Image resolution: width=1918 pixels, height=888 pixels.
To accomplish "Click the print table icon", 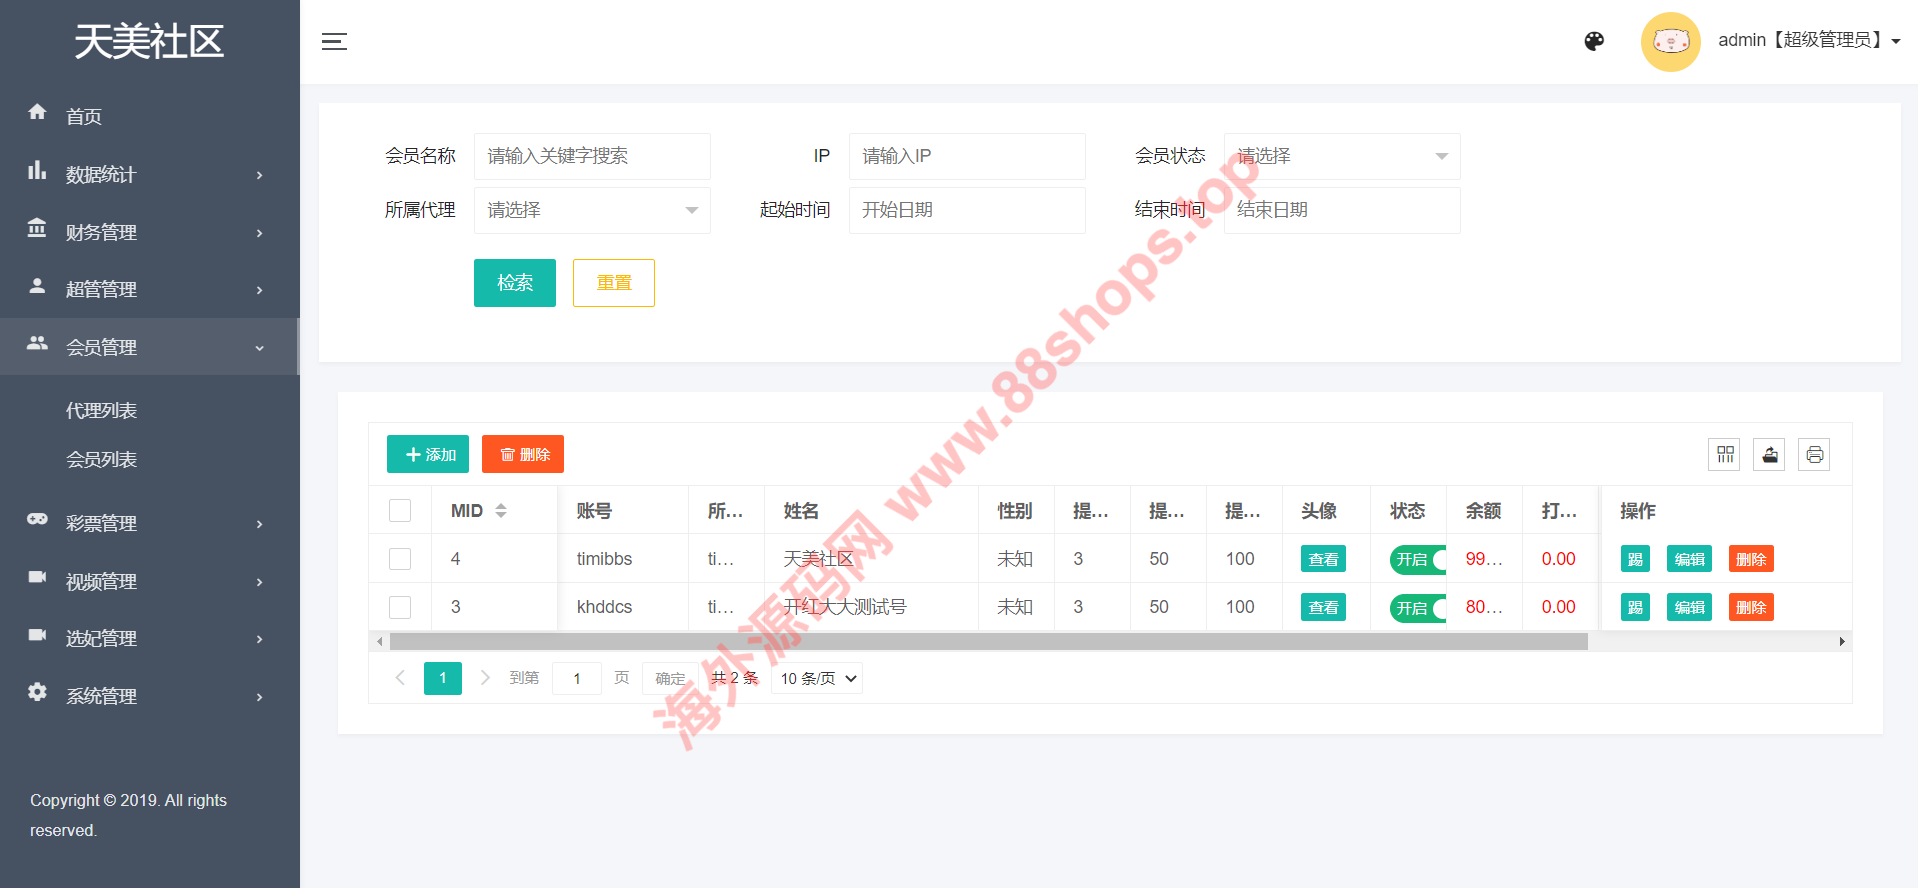I will point(1814,455).
